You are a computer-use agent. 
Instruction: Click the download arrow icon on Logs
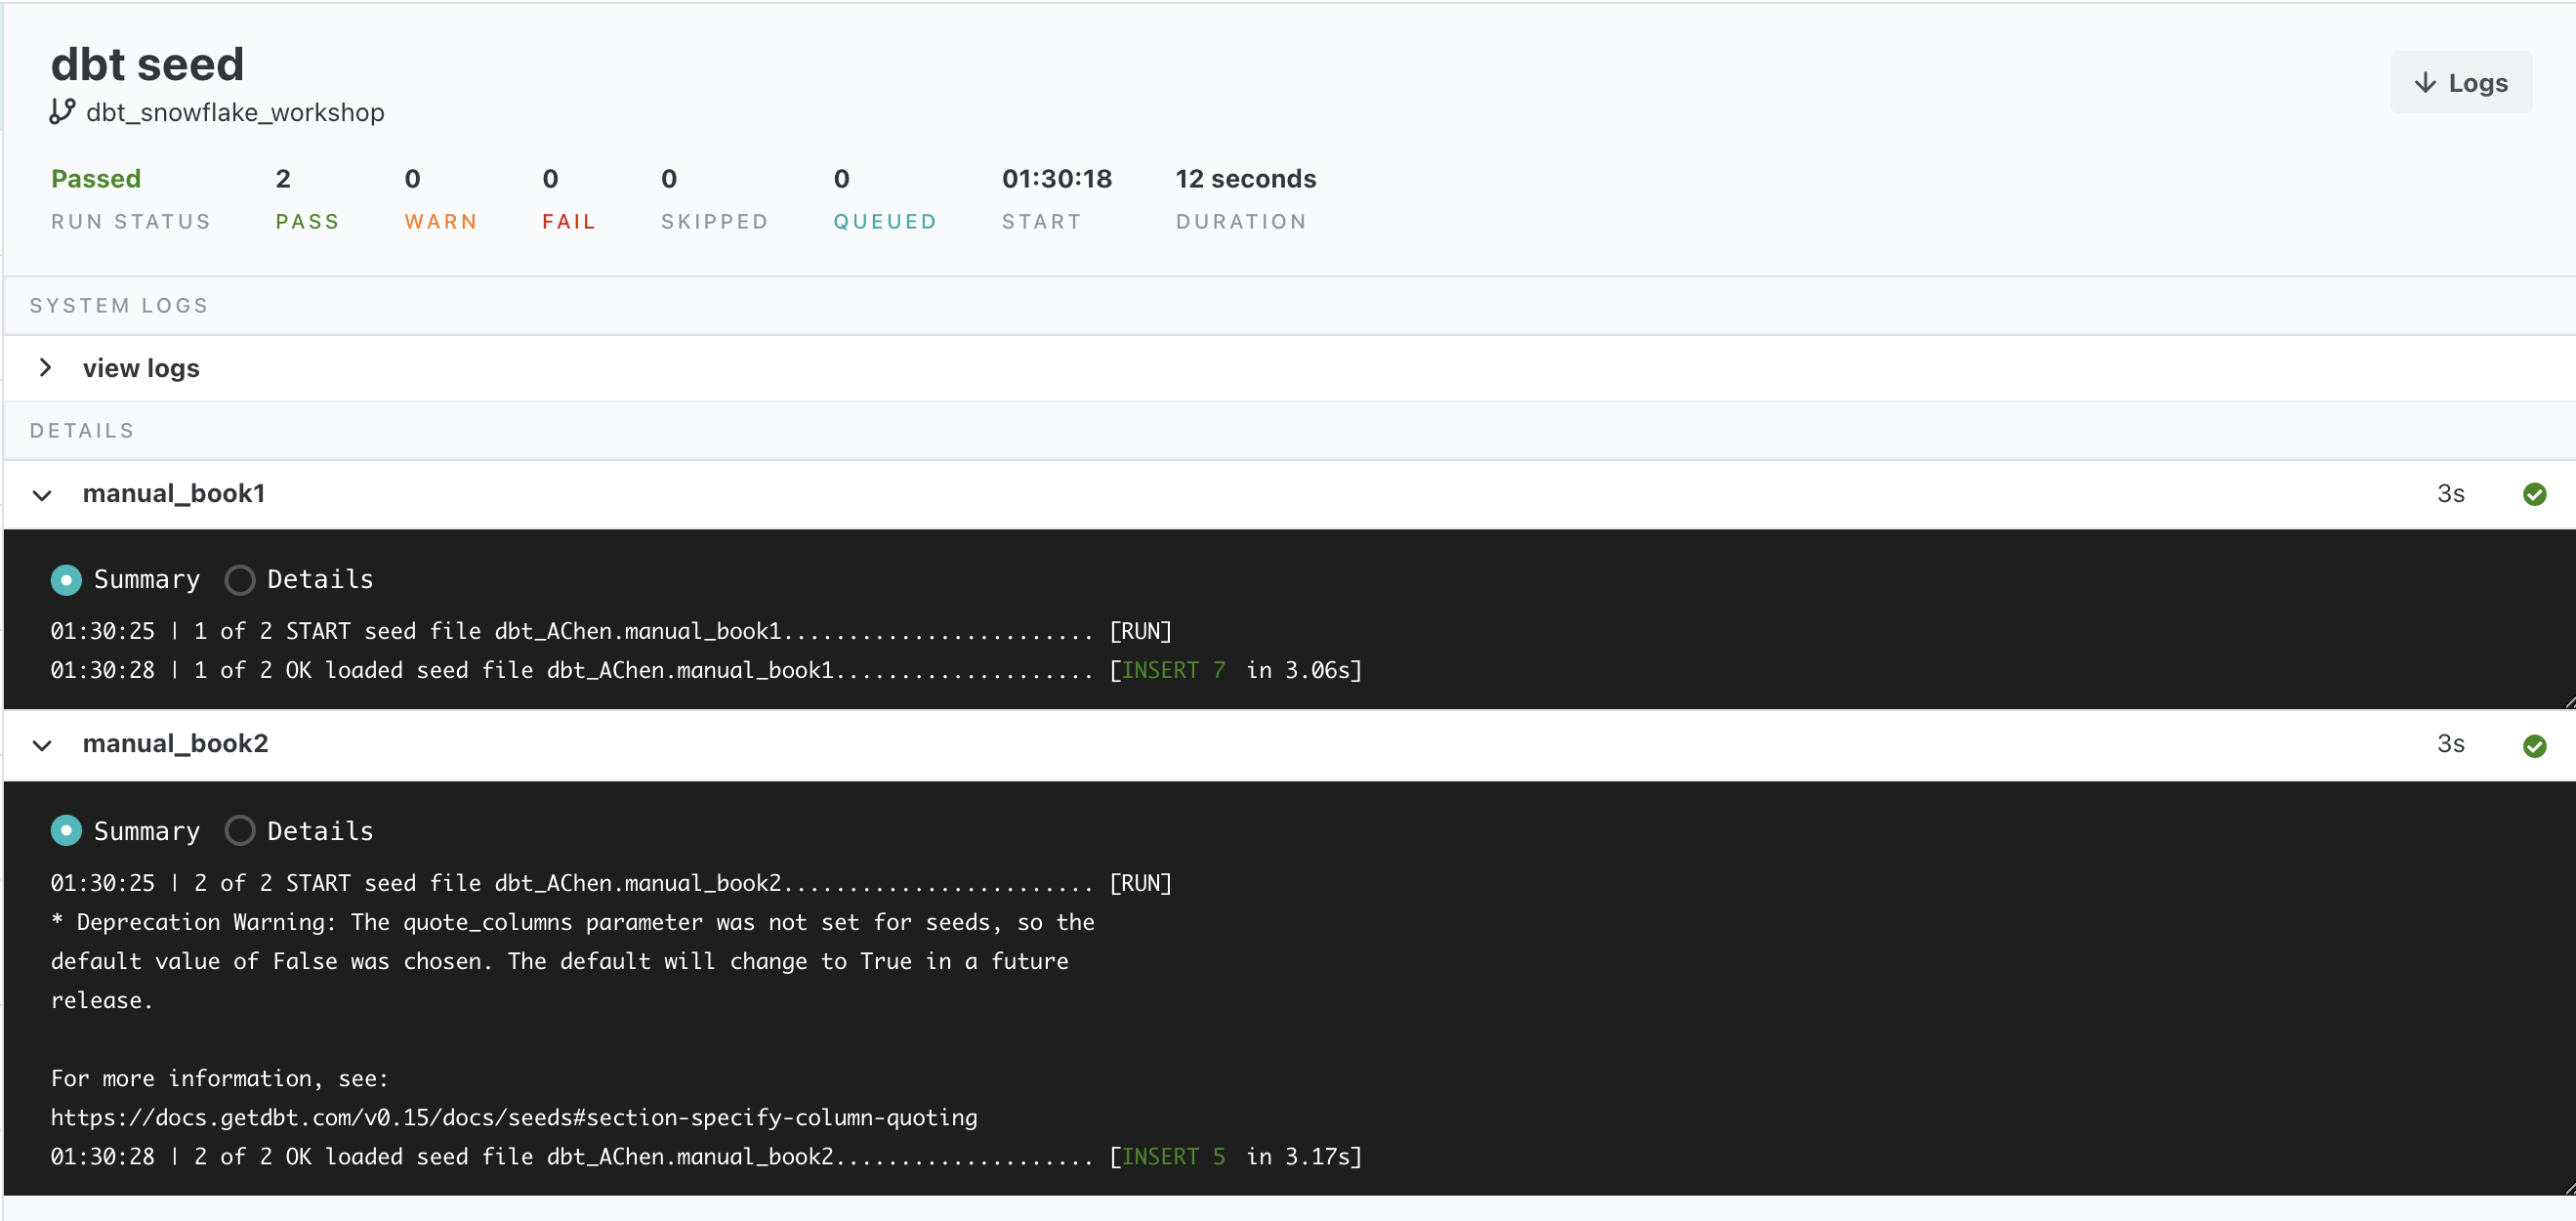2424,83
